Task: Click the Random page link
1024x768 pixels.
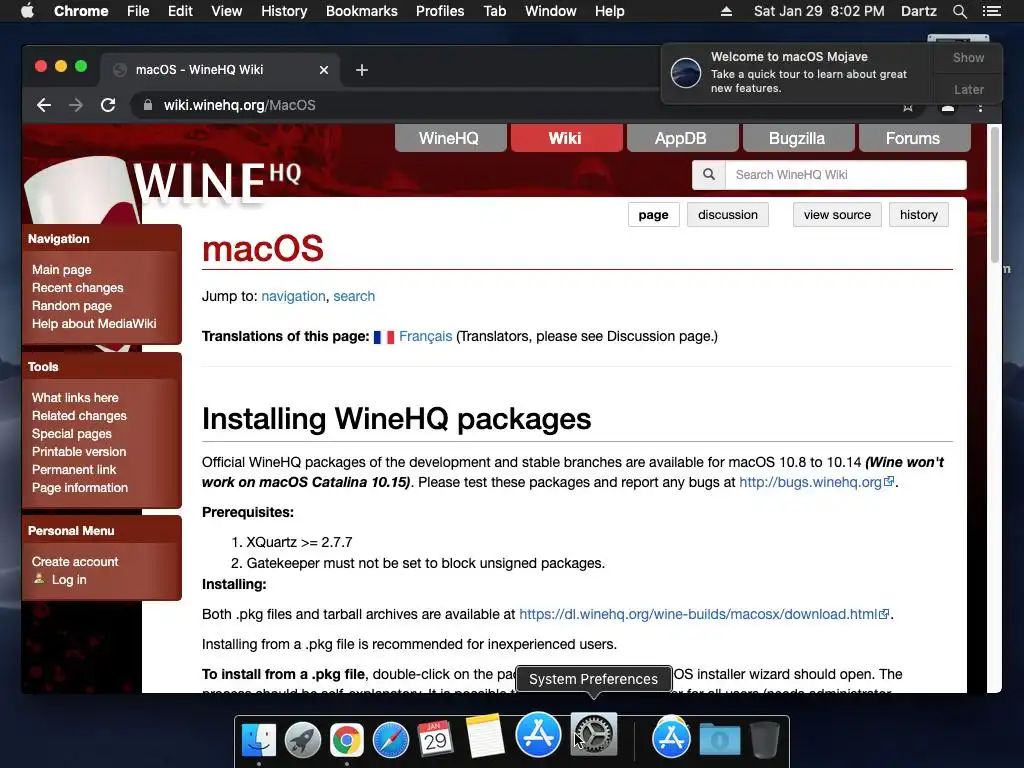Action: click(71, 306)
